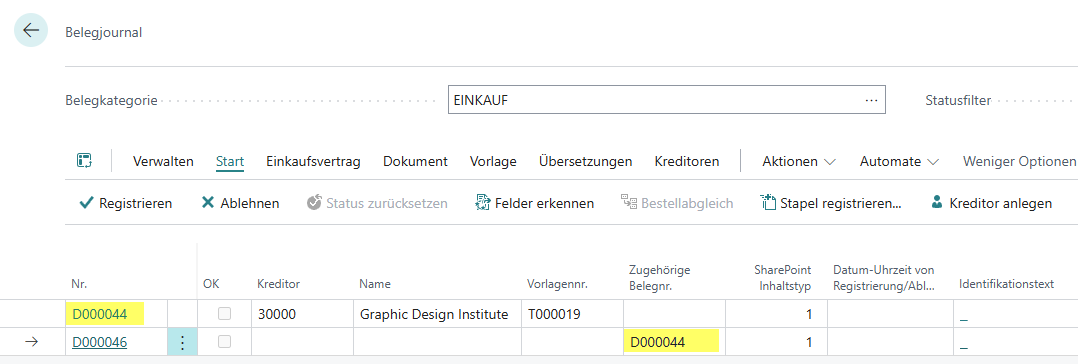Viewport: 1078px width, 364px height.
Task: Expand the Automate dropdown menu
Action: pos(899,162)
